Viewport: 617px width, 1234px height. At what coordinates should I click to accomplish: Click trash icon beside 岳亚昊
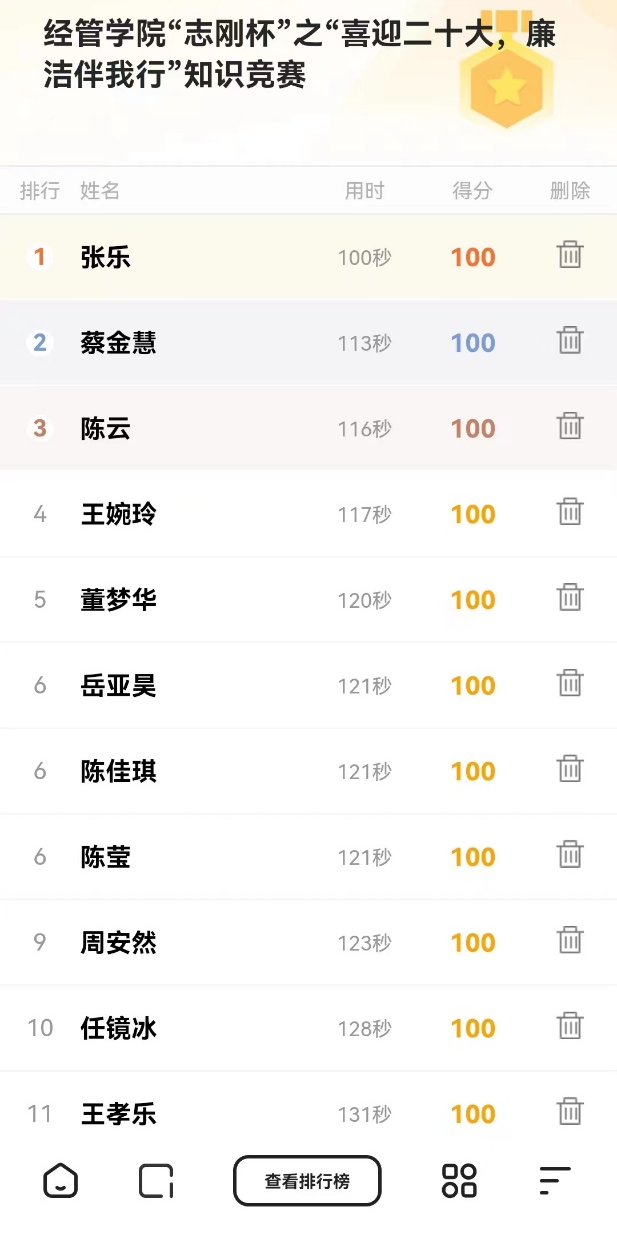coord(570,684)
